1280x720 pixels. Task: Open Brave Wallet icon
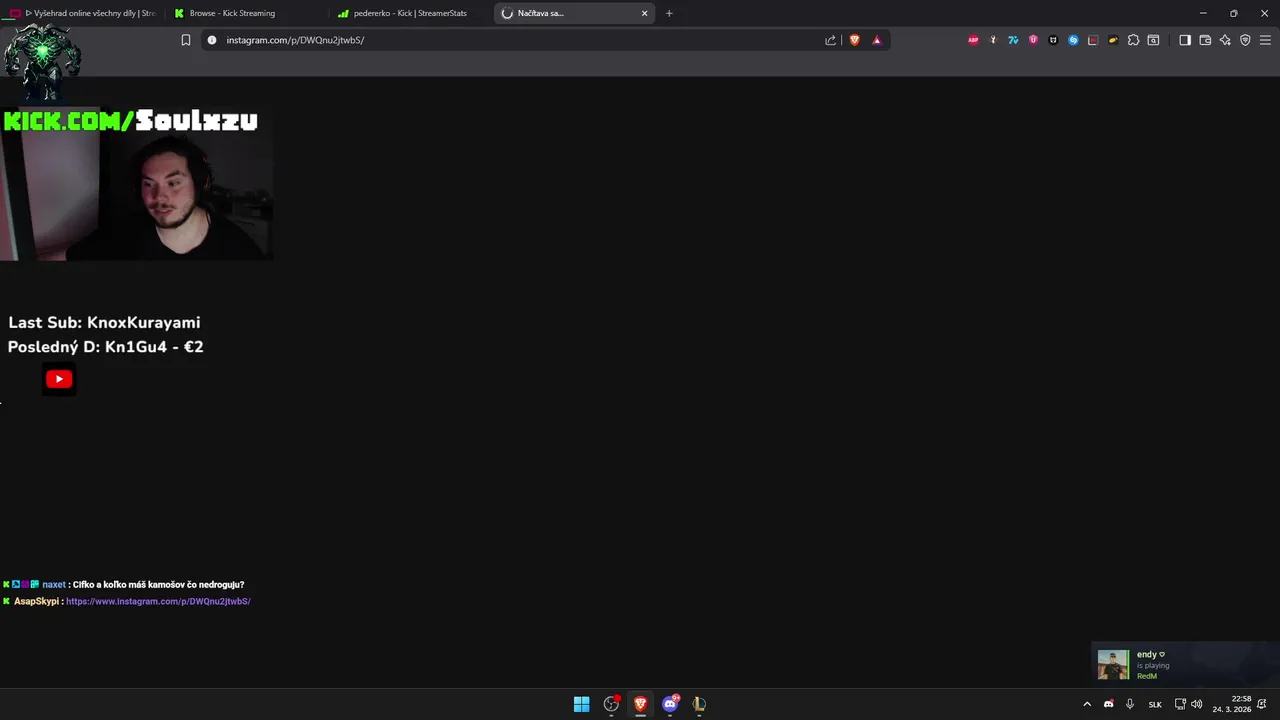pos(1205,40)
